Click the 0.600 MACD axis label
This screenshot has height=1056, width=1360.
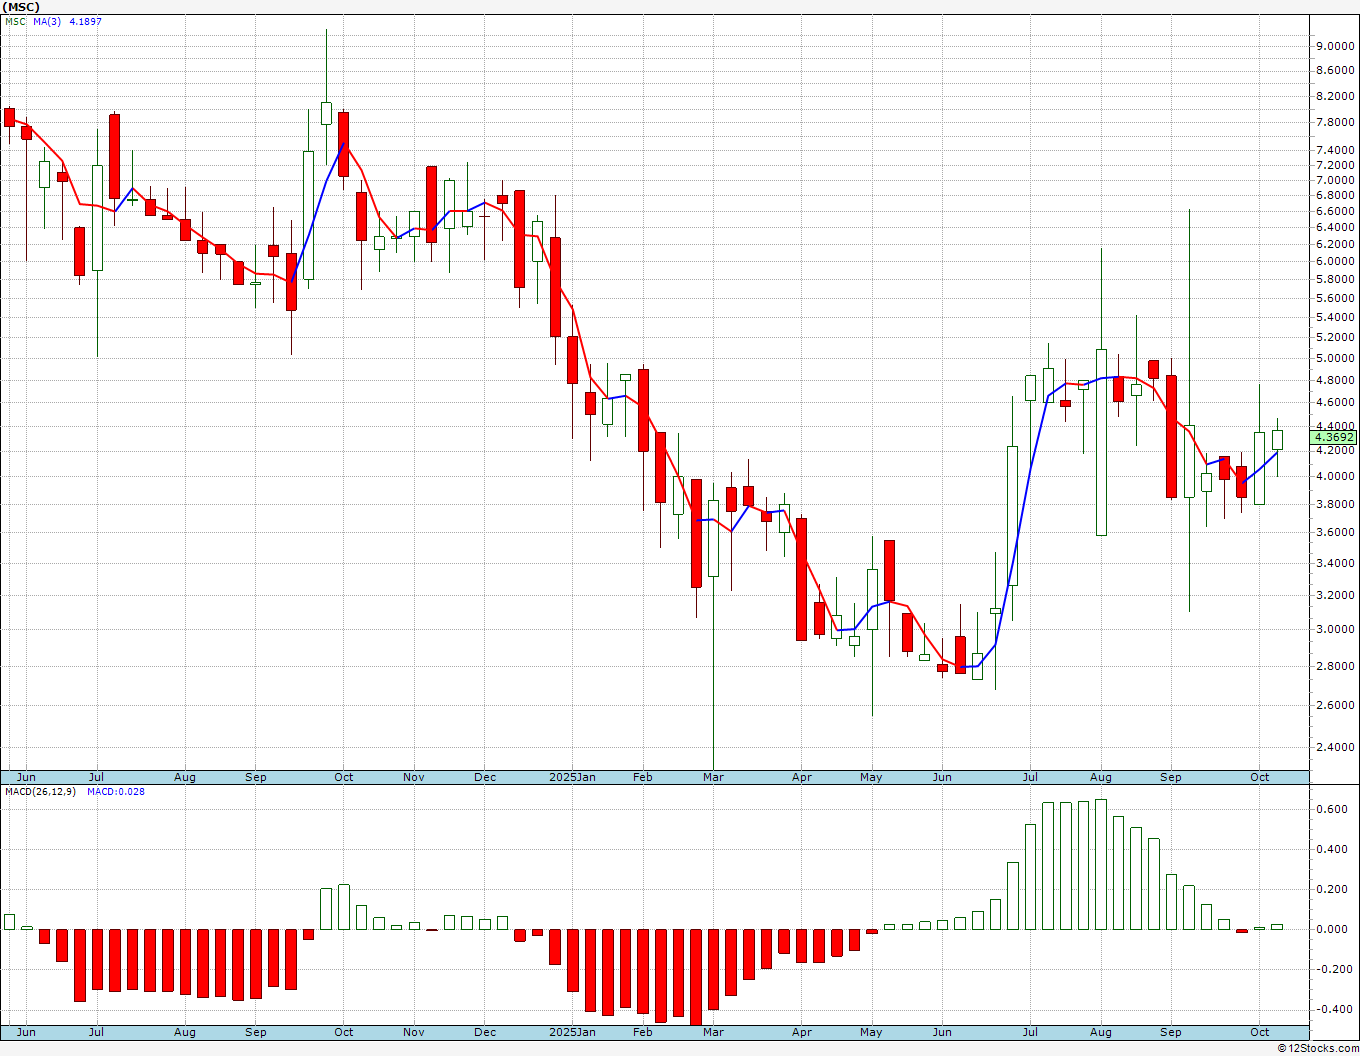point(1330,810)
